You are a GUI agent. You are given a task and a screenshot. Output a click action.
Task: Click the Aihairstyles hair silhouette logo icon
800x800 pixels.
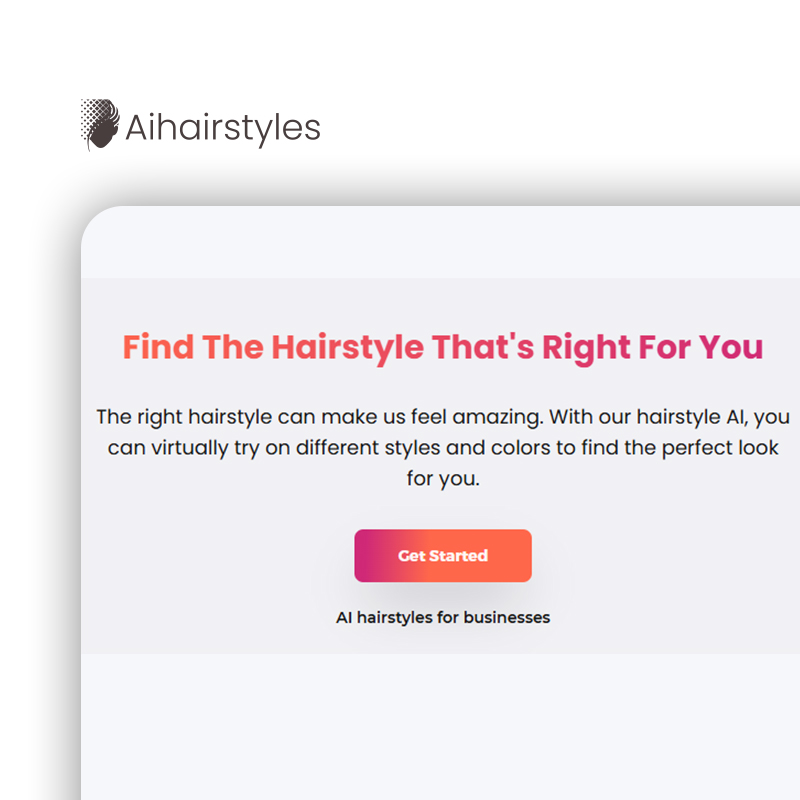pyautogui.click(x=100, y=124)
